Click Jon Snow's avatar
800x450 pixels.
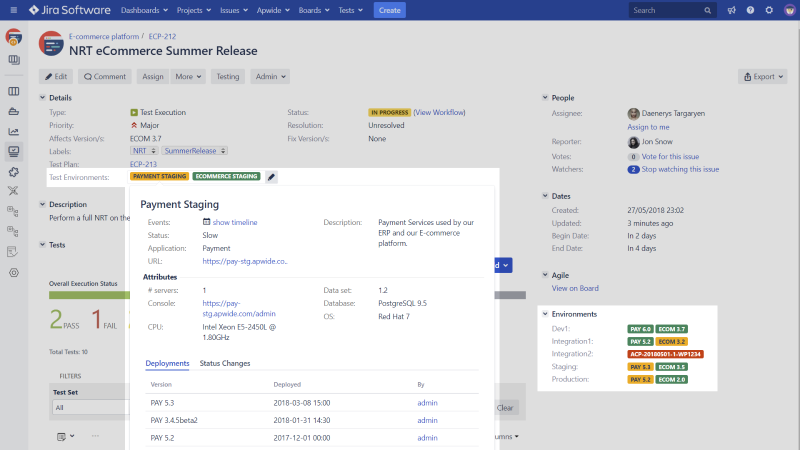pos(633,142)
